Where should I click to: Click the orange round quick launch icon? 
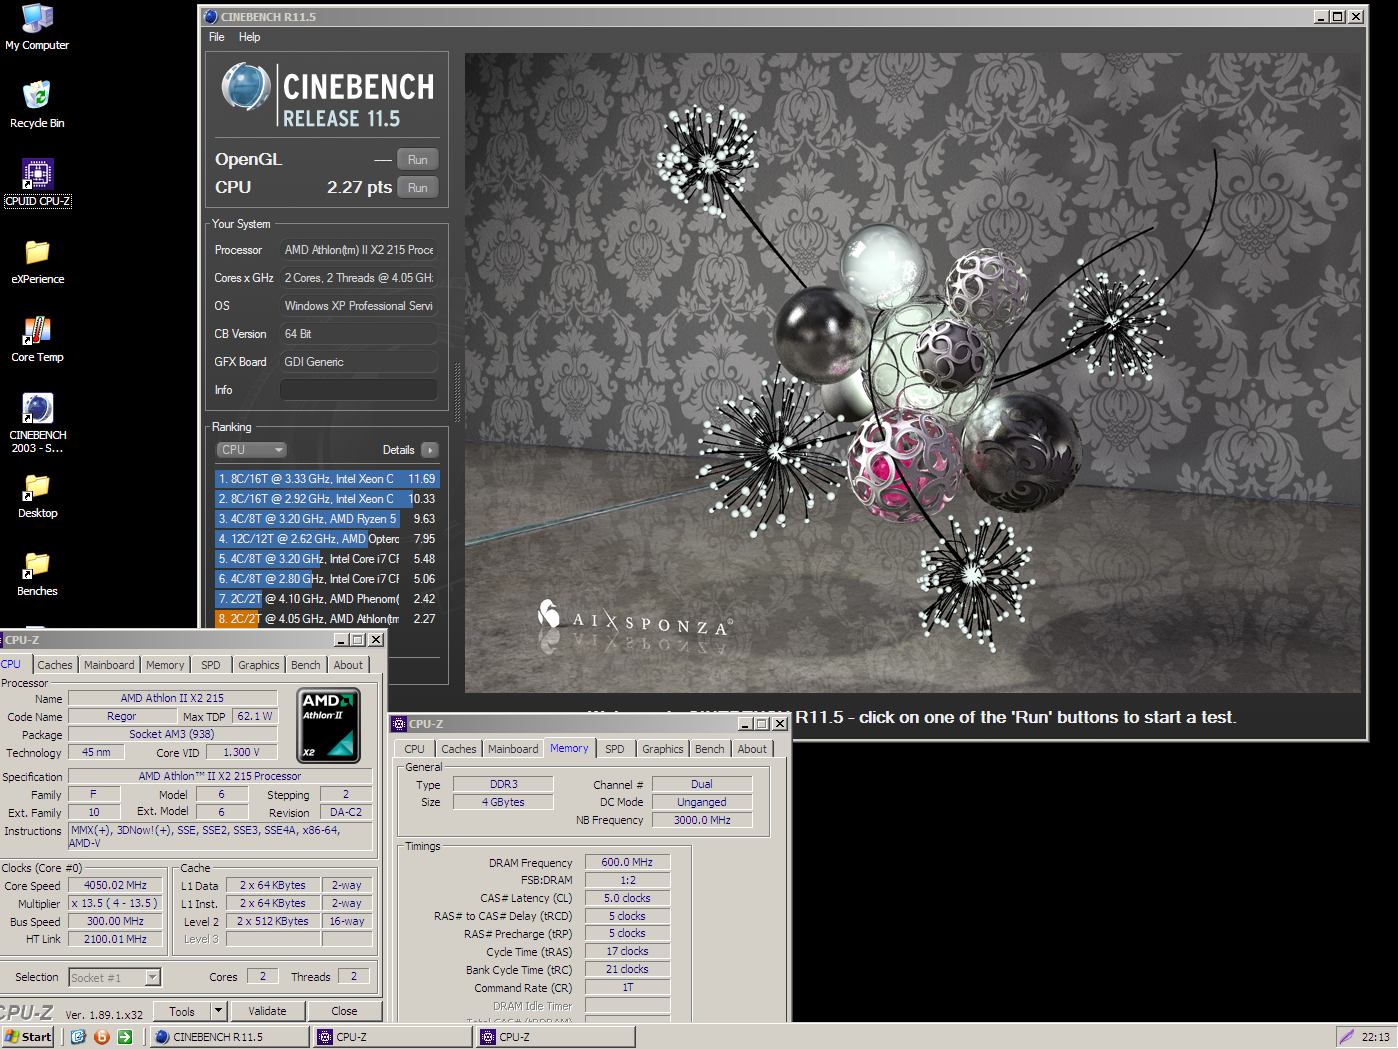[101, 1037]
